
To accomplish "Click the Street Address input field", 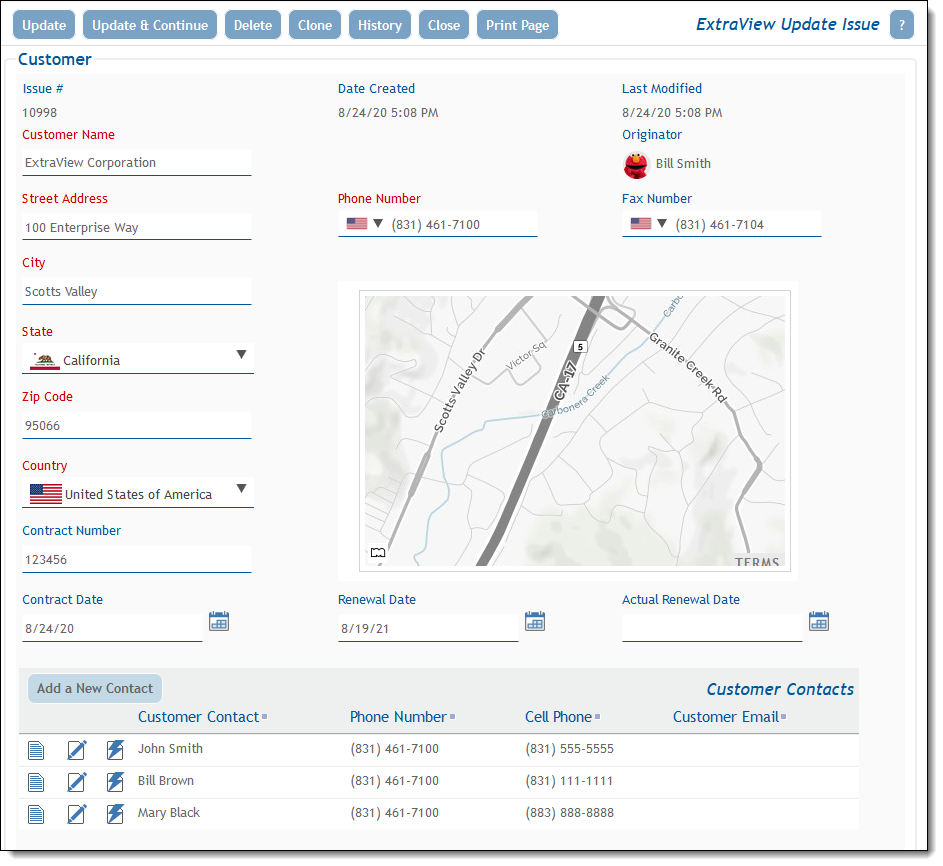I will [137, 227].
